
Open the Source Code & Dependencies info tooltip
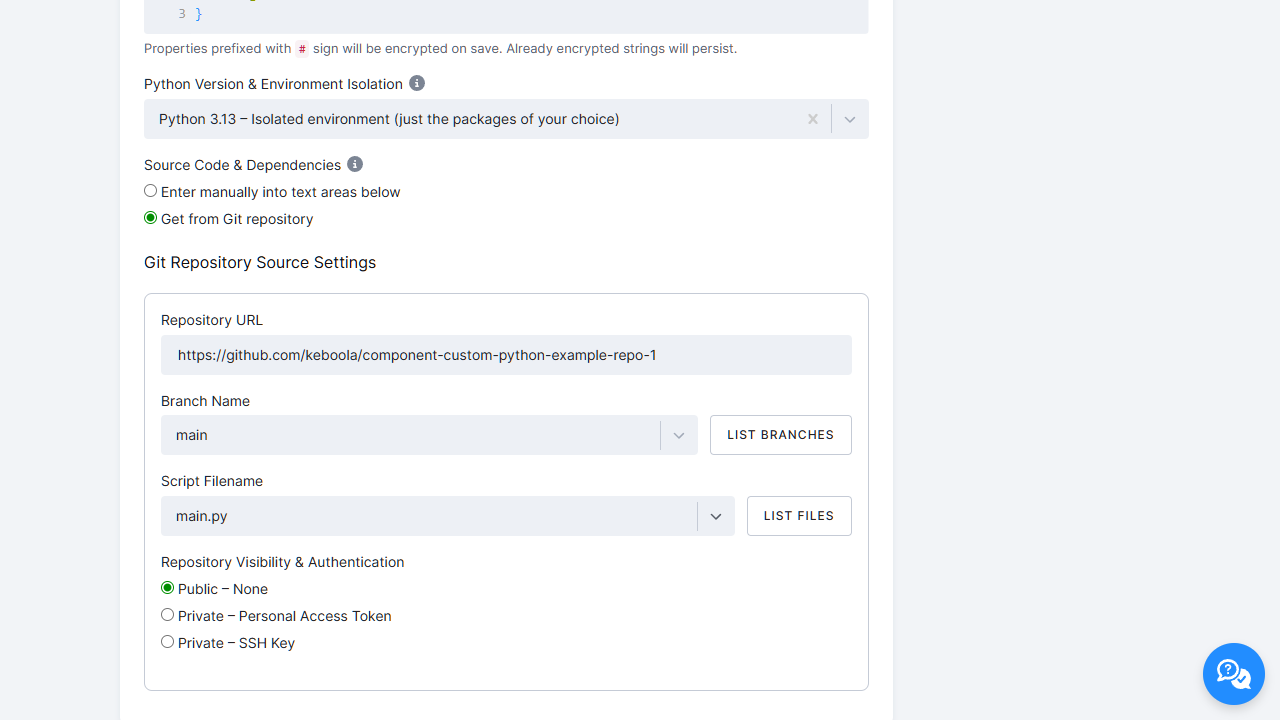tap(355, 164)
